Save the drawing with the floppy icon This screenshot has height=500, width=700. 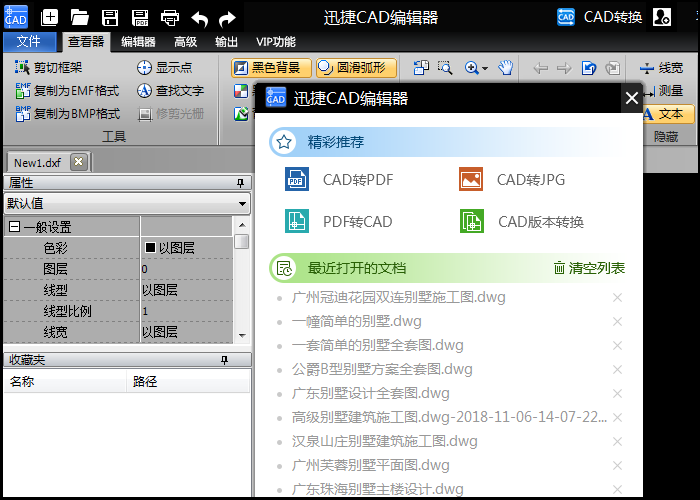(x=110, y=18)
